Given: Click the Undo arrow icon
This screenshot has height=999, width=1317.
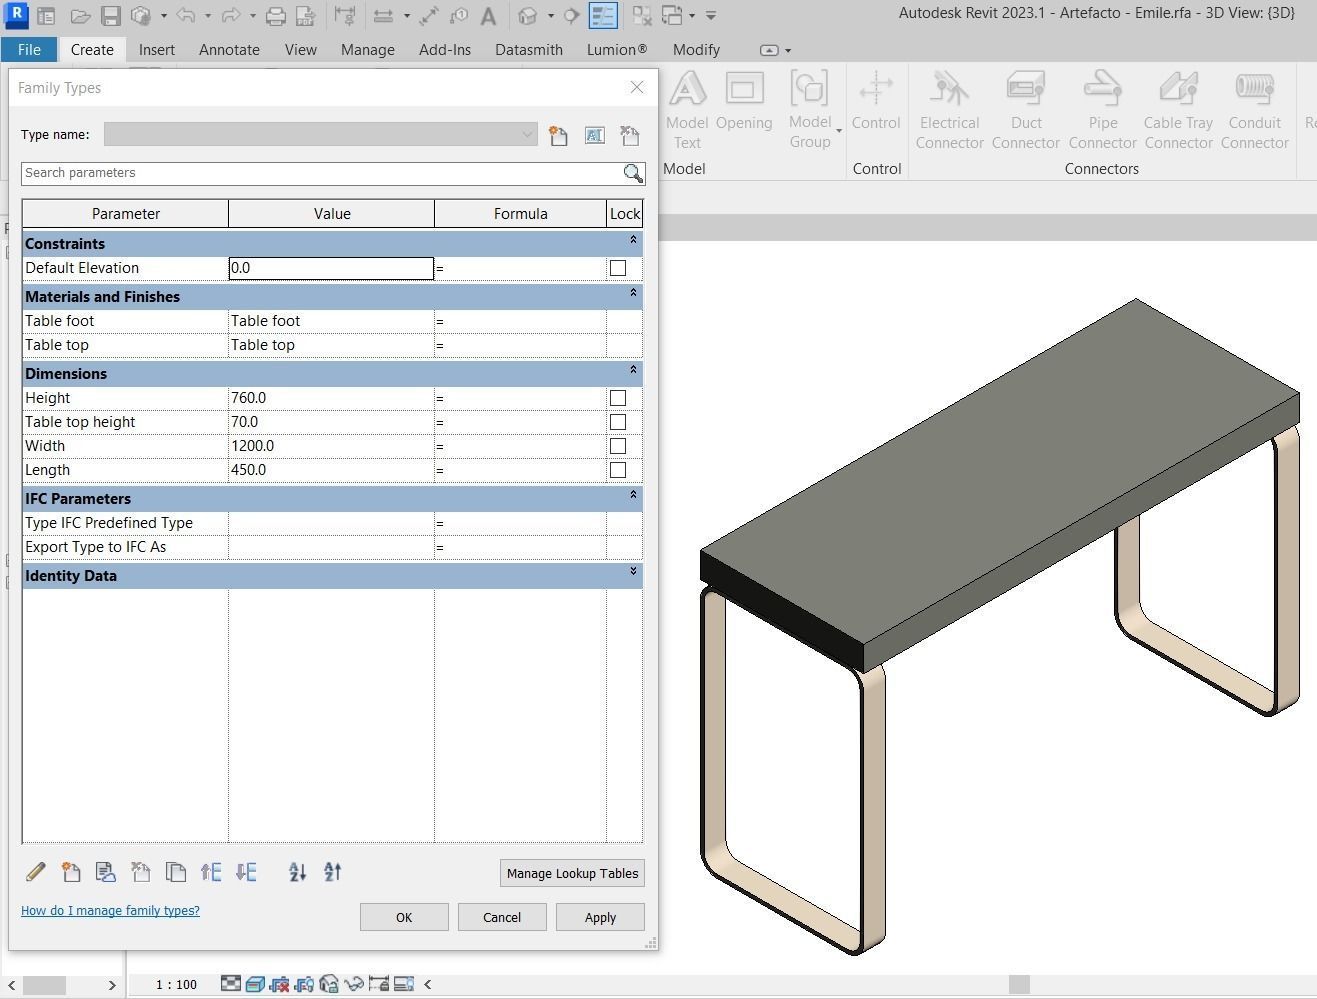Looking at the screenshot, I should (x=185, y=16).
